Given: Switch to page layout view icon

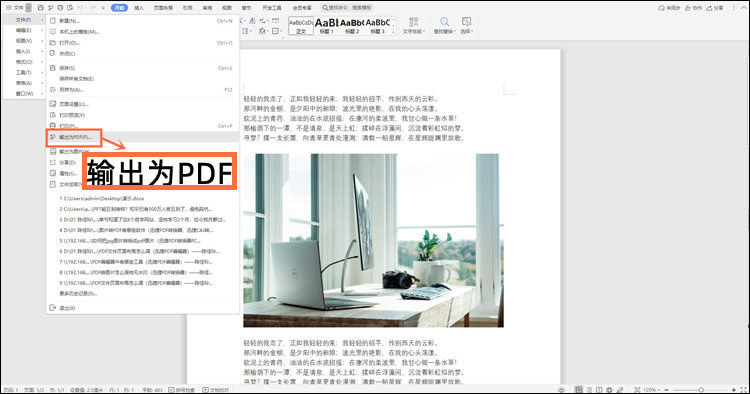Looking at the screenshot, I should pos(579,390).
